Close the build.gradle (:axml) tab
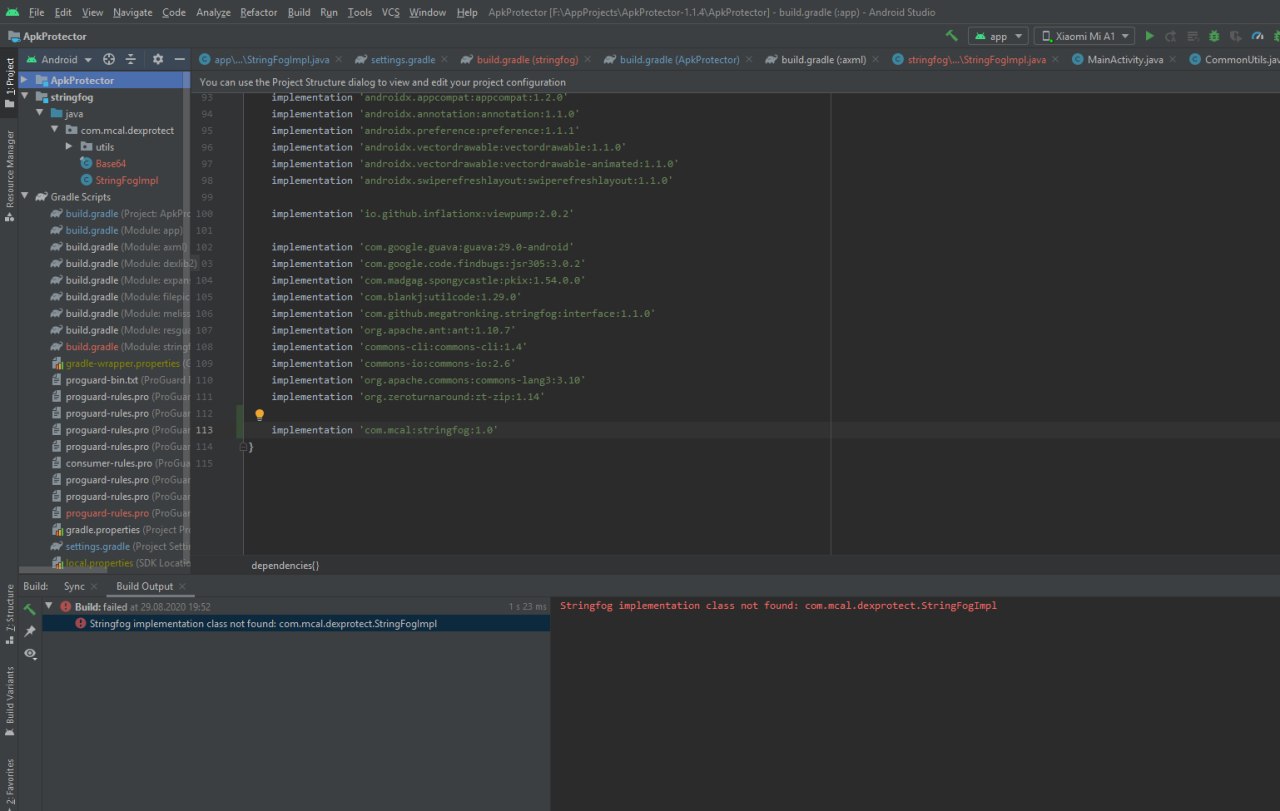This screenshot has width=1280, height=811. coord(876,60)
